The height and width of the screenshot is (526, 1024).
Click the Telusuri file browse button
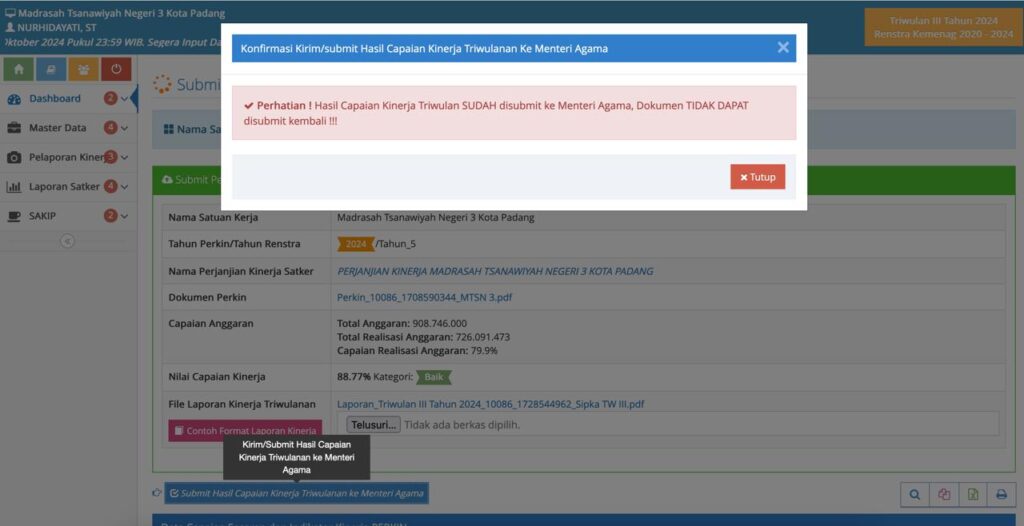[x=374, y=424]
